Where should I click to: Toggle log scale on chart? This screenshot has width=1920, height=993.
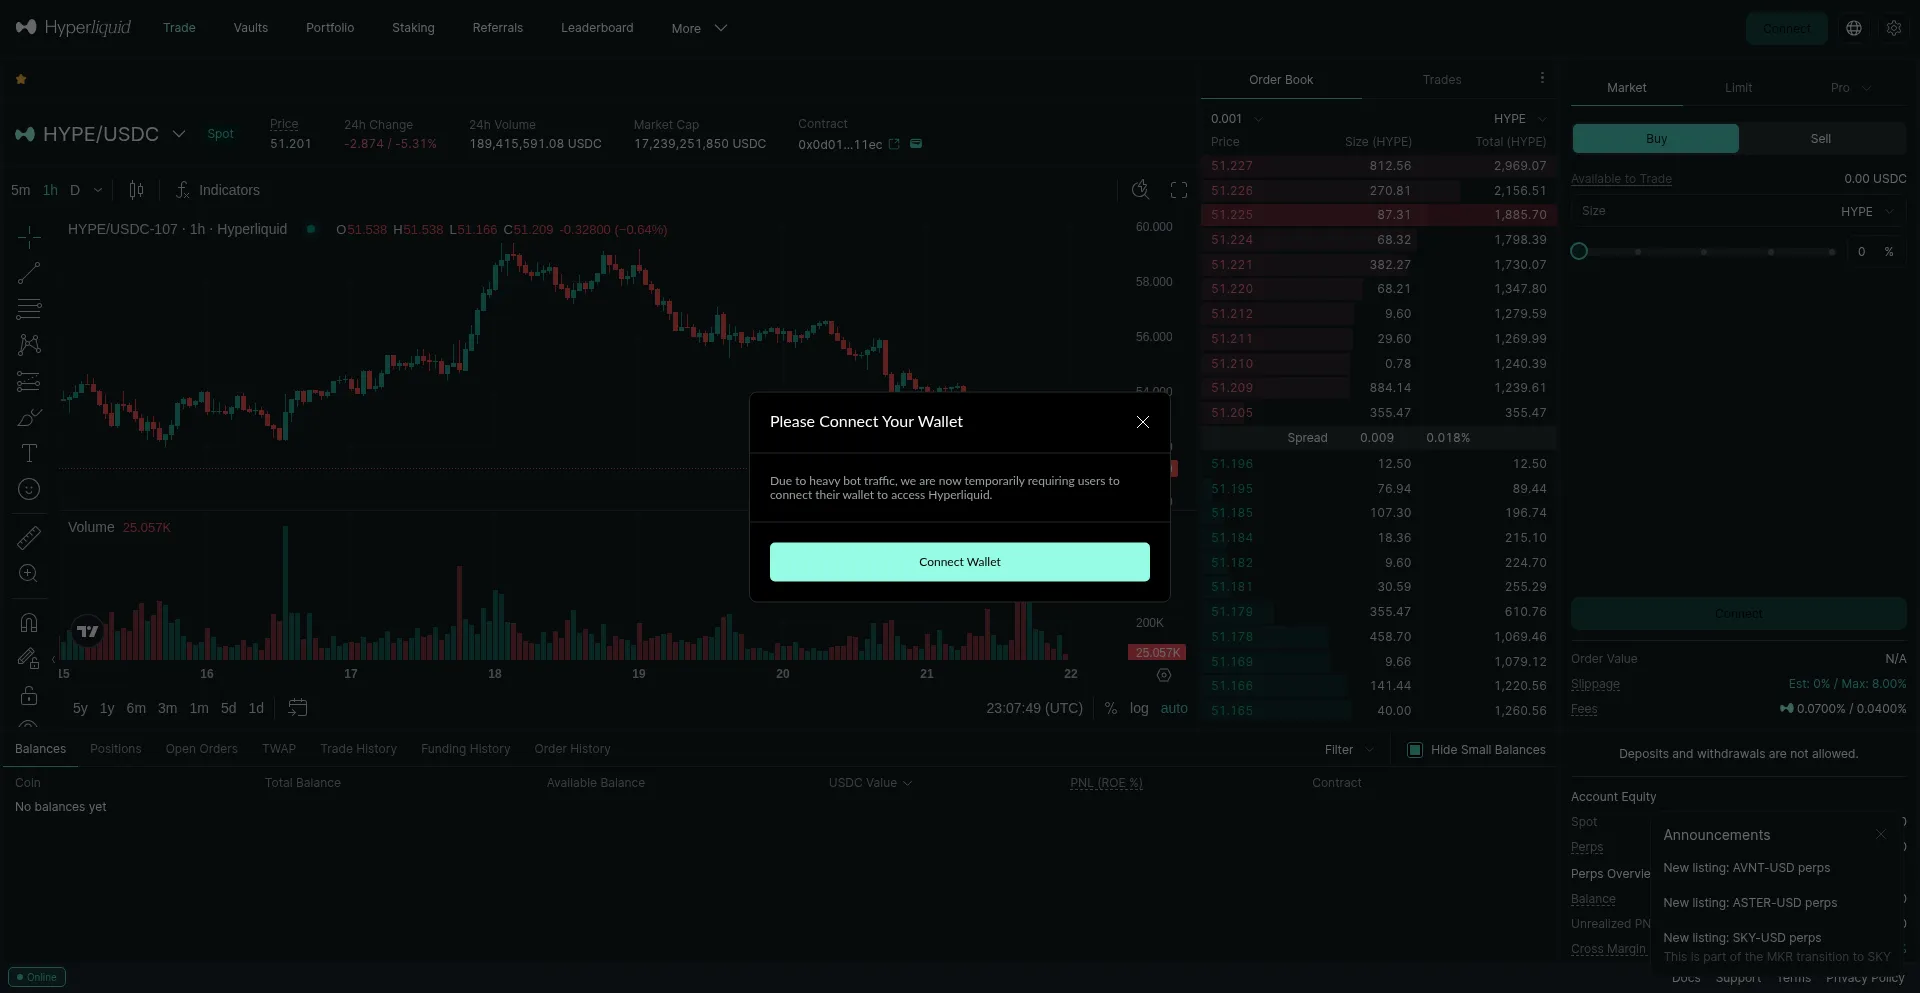[x=1139, y=708]
